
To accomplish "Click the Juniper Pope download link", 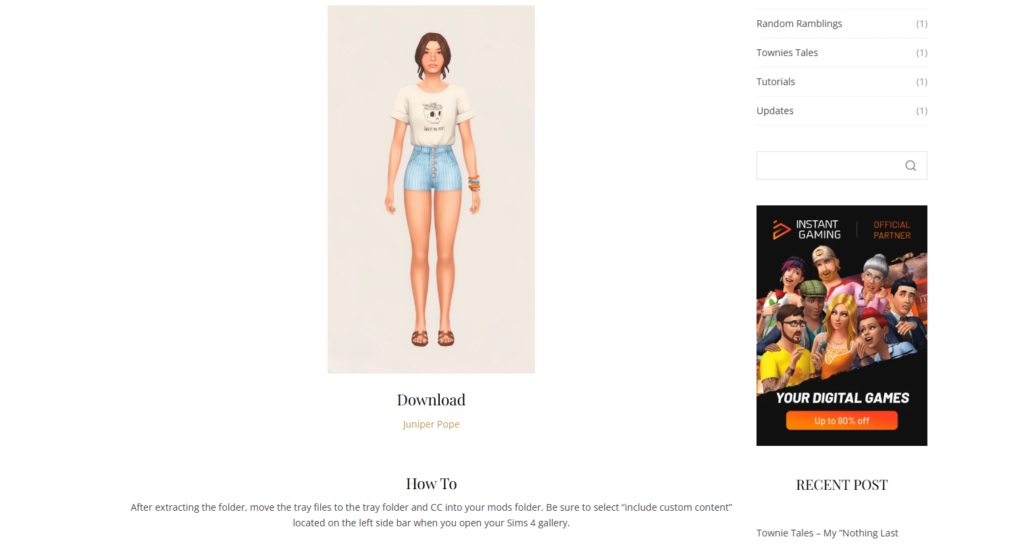I will [x=431, y=424].
